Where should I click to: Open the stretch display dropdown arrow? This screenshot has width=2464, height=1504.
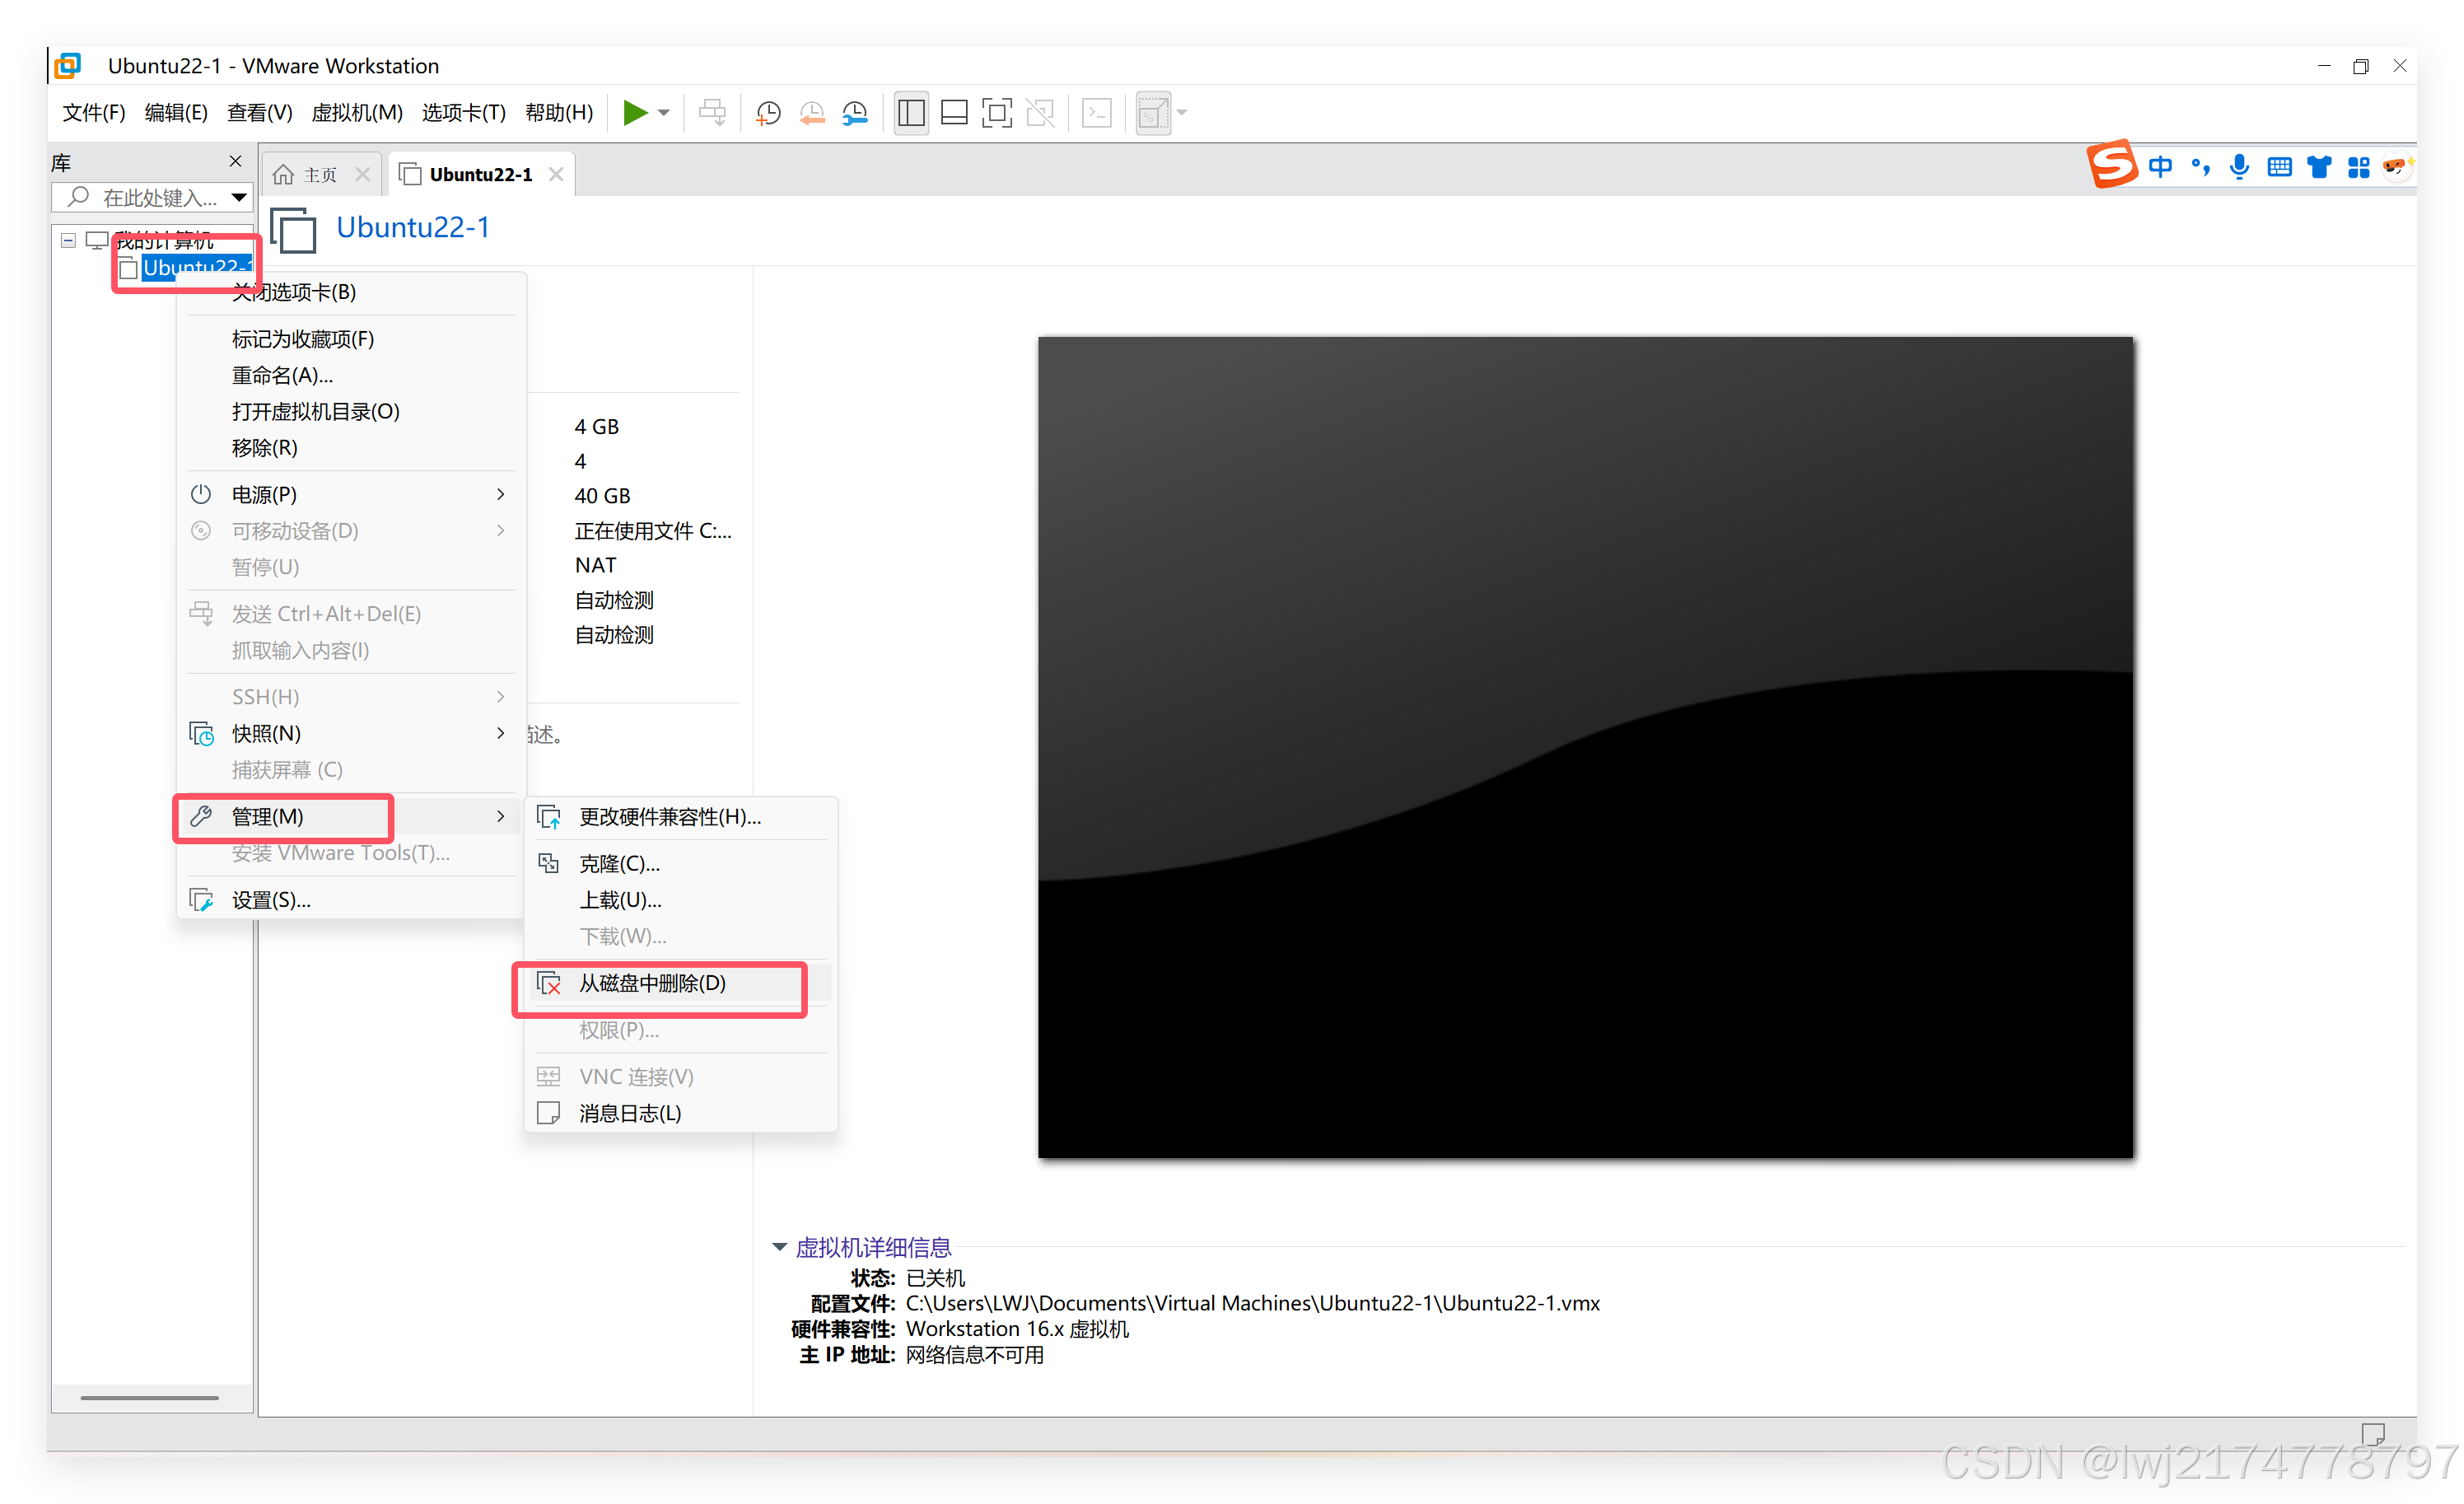(x=1182, y=113)
